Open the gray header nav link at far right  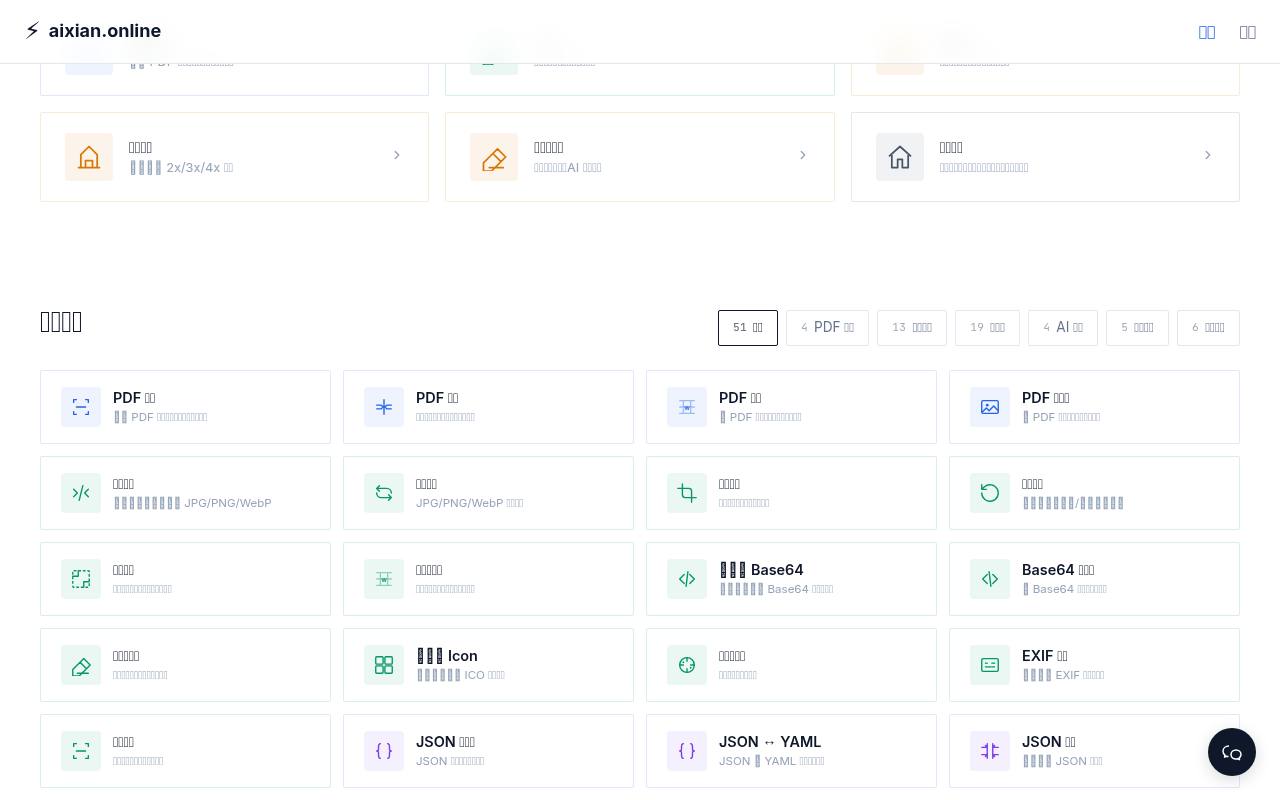(x=1247, y=32)
